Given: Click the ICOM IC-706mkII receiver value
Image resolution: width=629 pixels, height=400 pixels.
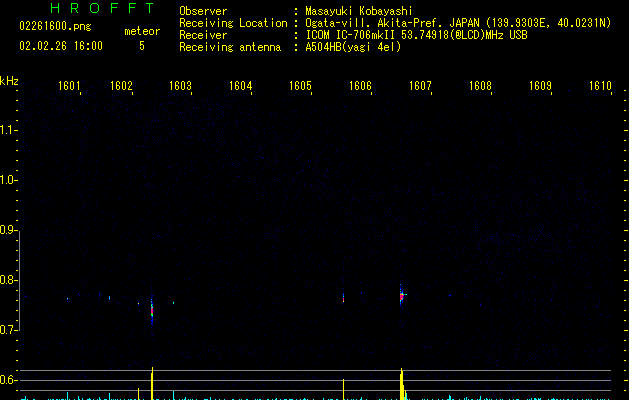Looking at the screenshot, I should (416, 35).
